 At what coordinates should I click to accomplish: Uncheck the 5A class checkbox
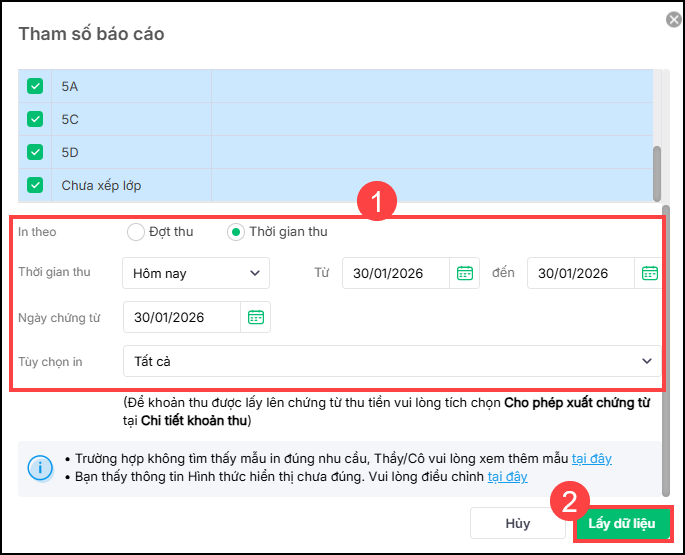36,86
